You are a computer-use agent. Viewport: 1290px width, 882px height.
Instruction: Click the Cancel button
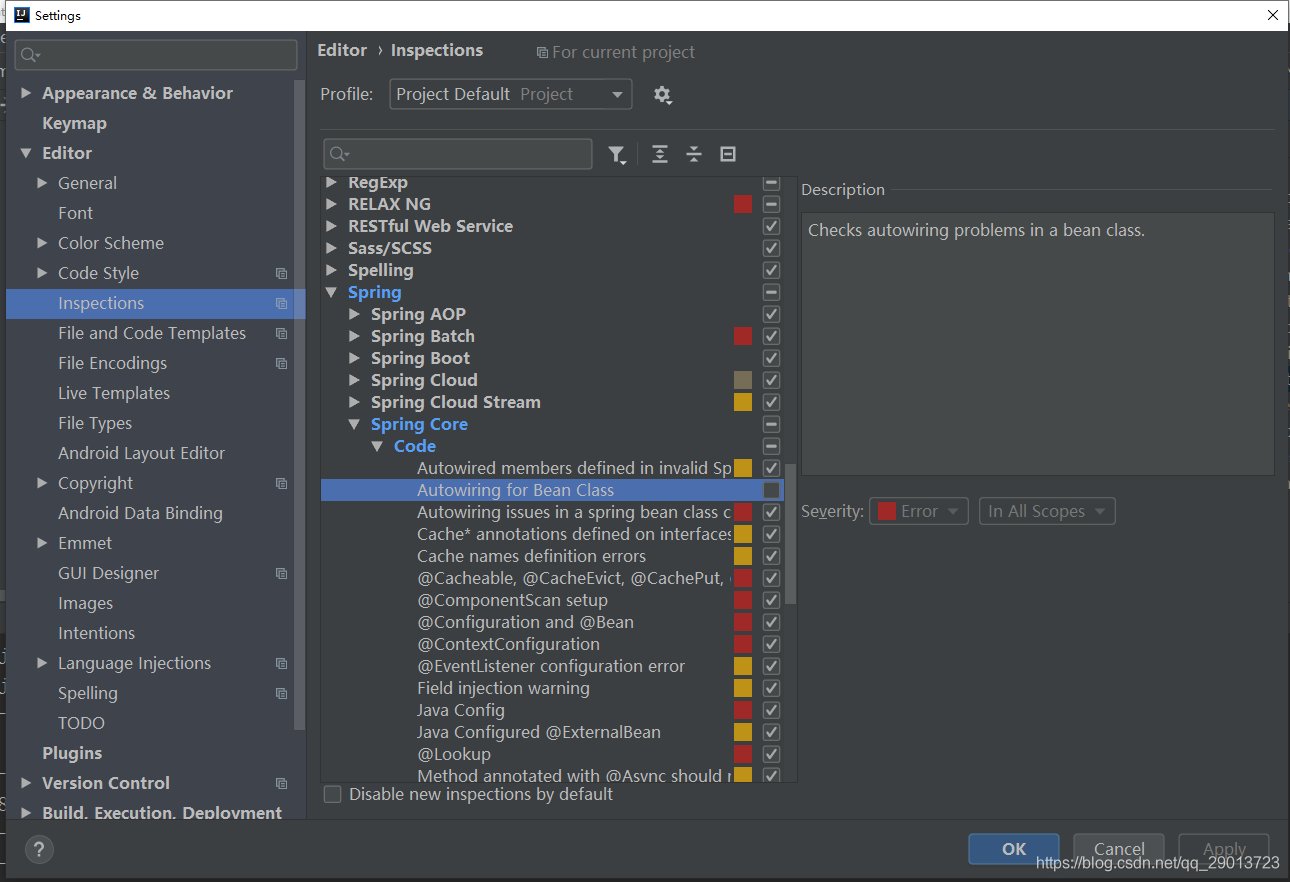[1119, 849]
